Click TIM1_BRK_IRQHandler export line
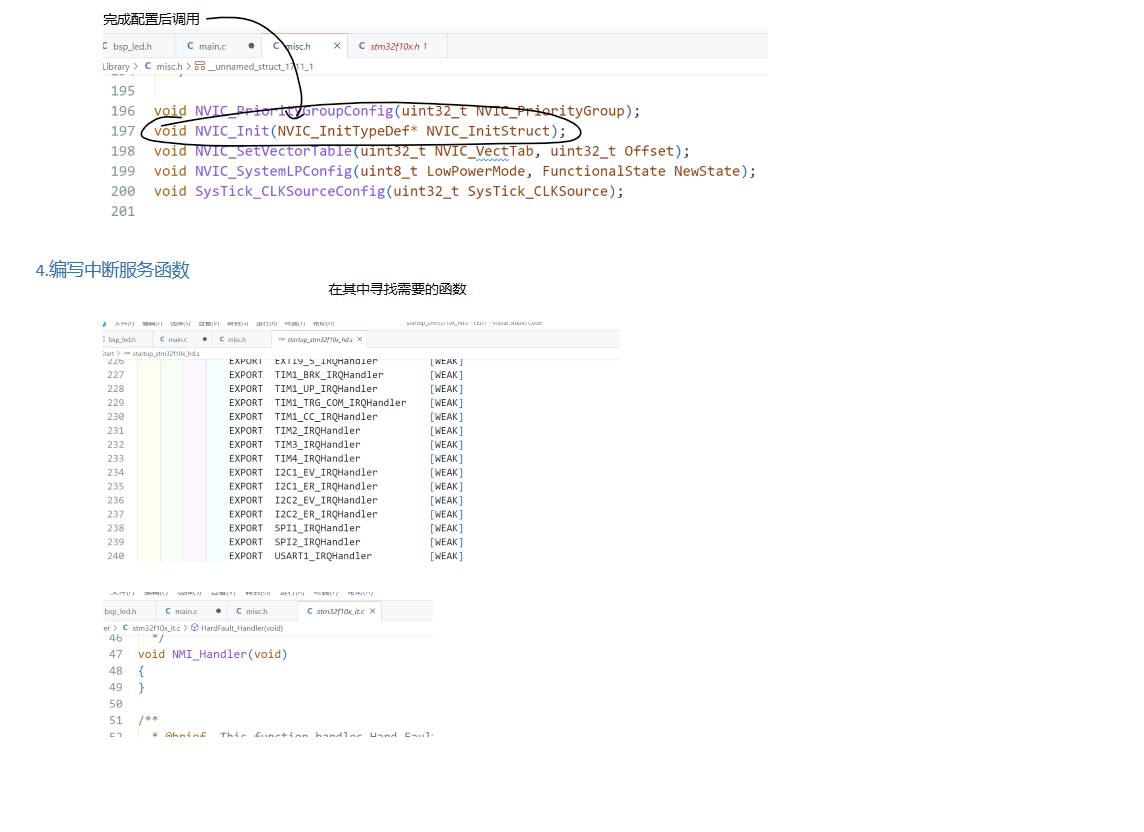The height and width of the screenshot is (832, 1144). pyautogui.click(x=346, y=375)
